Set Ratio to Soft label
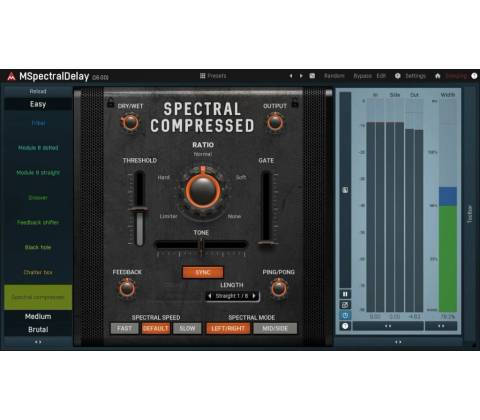This screenshot has height=420, width=480. pos(241,178)
